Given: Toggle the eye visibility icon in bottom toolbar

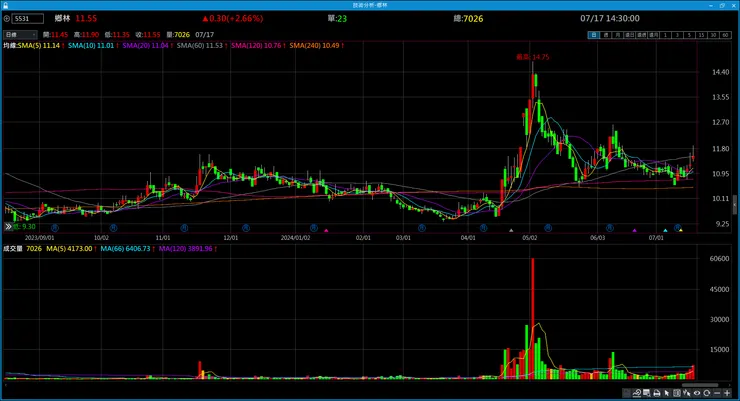Looking at the screenshot, I should tap(697, 393).
